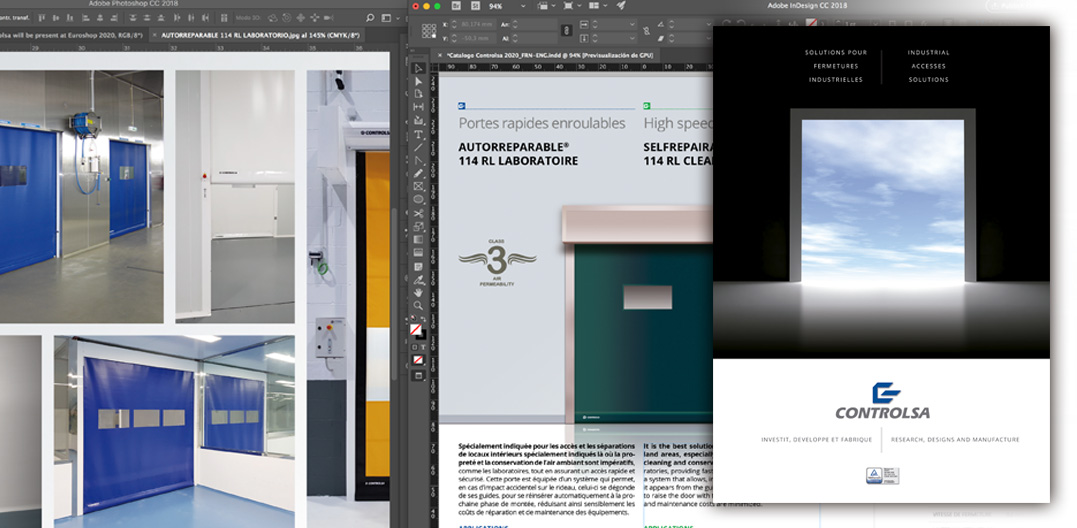Viewport: 1077px width, 528px height.
Task: Click Photoshop's 3D rotate mode icon
Action: tap(273, 18)
